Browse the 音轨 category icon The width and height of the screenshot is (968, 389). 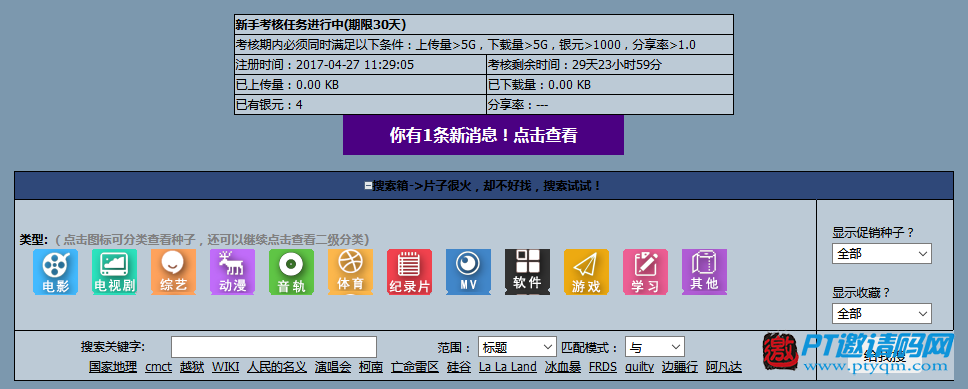coord(291,272)
